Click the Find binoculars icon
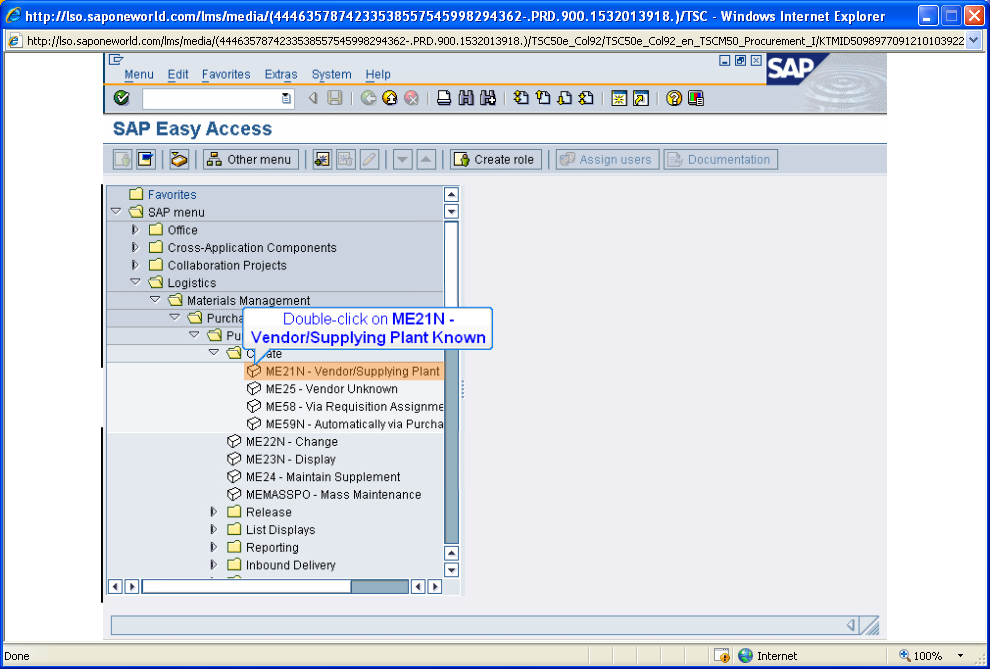 (x=466, y=98)
